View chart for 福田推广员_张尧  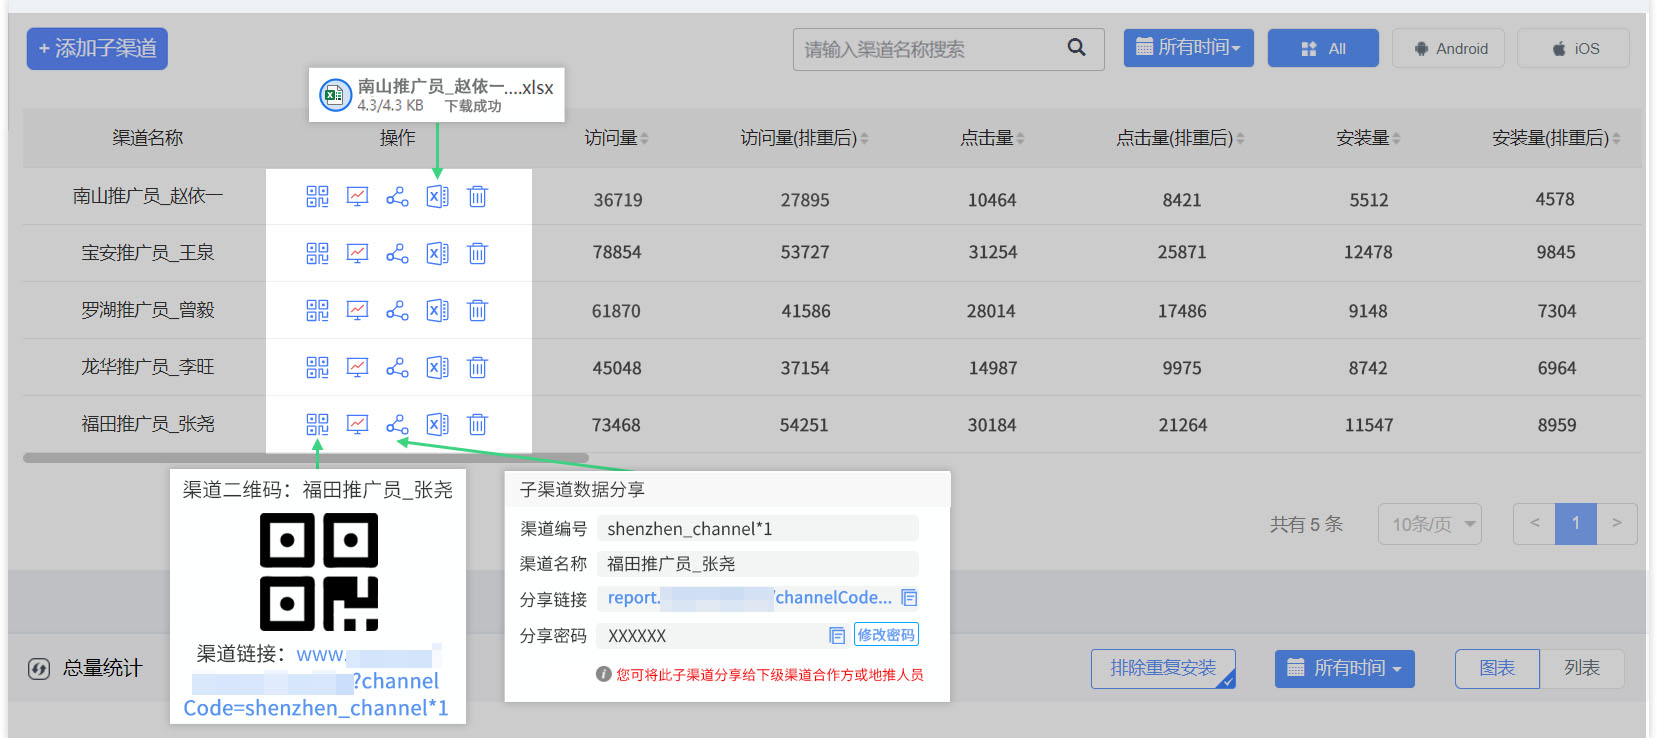[357, 425]
